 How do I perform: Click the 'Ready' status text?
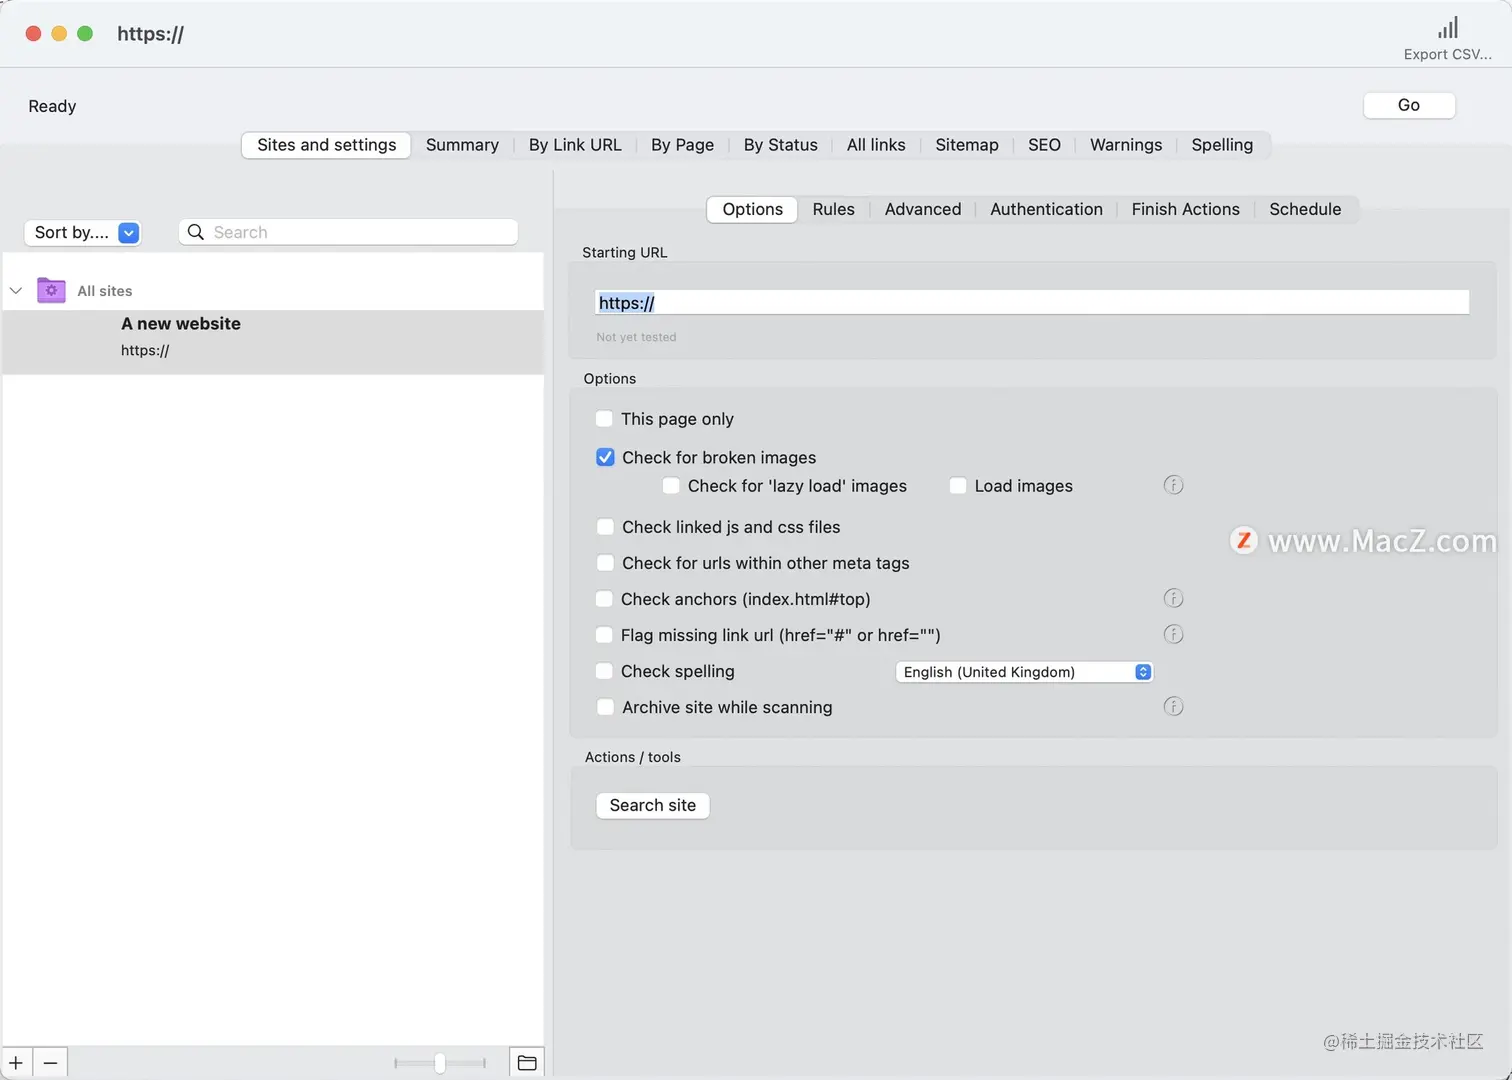[x=52, y=106]
